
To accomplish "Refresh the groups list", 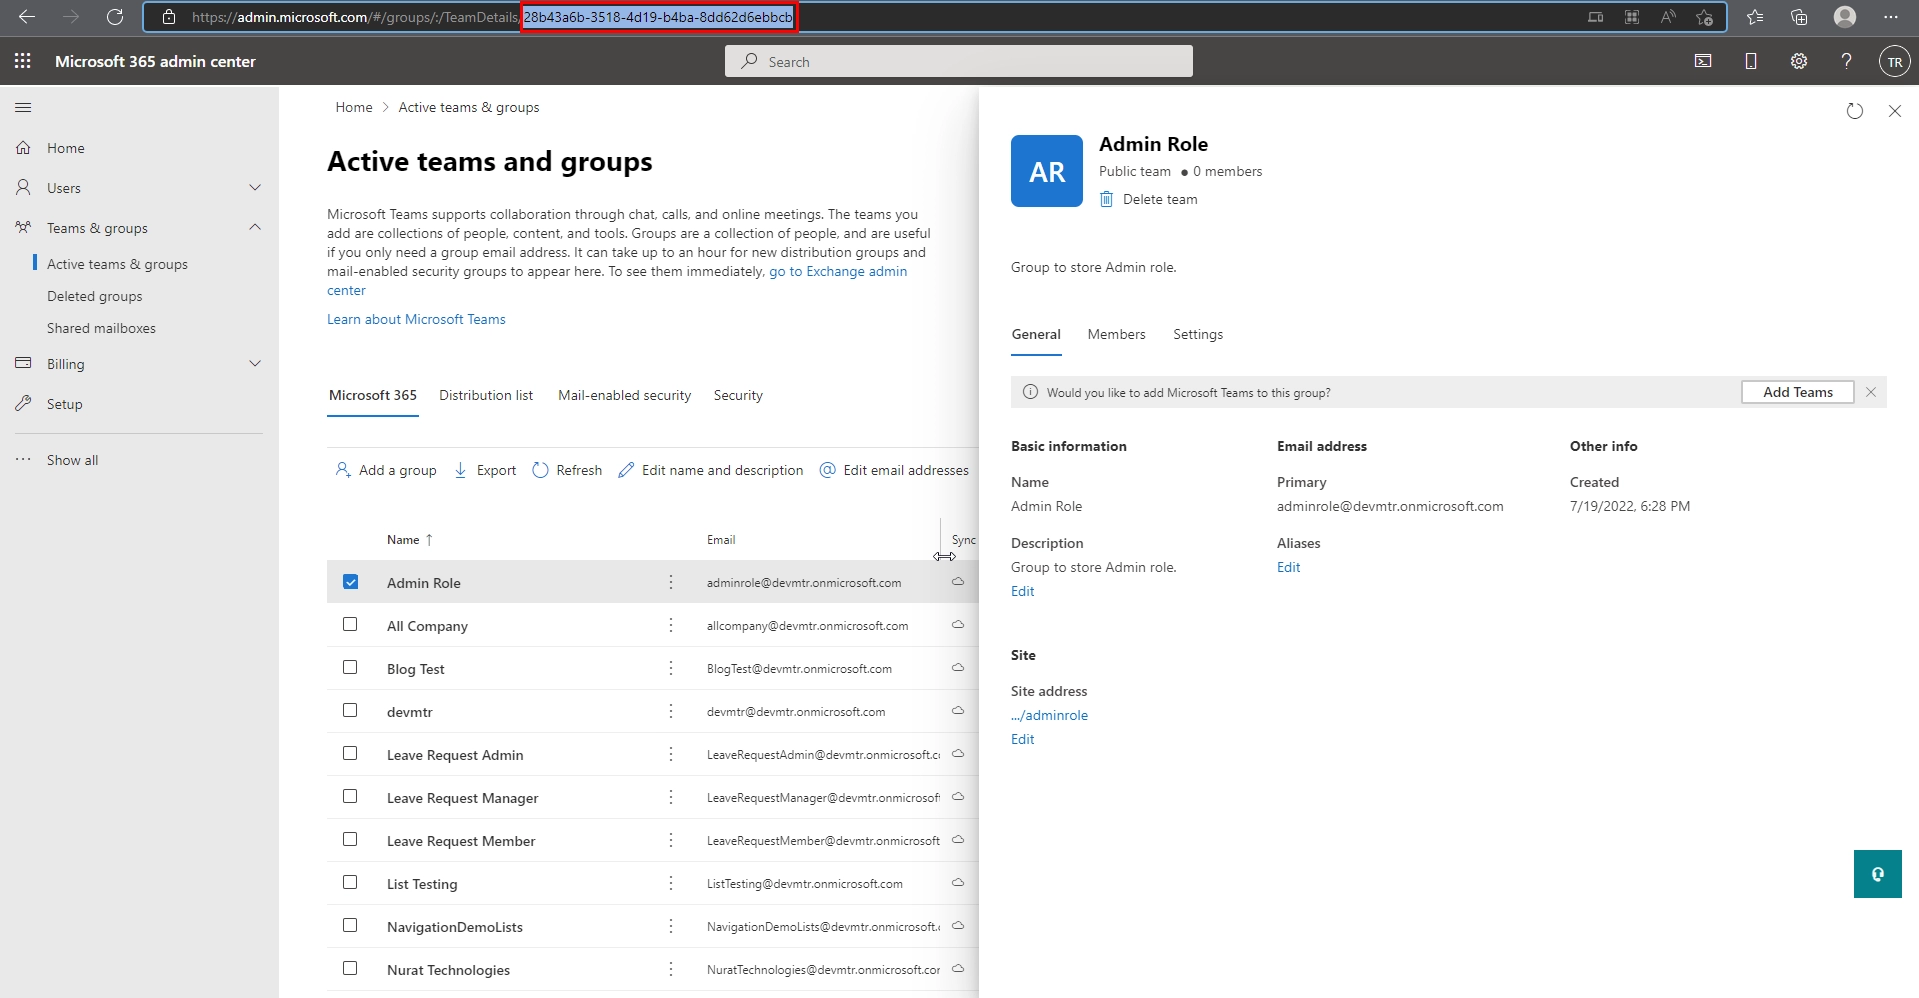I will (567, 470).
